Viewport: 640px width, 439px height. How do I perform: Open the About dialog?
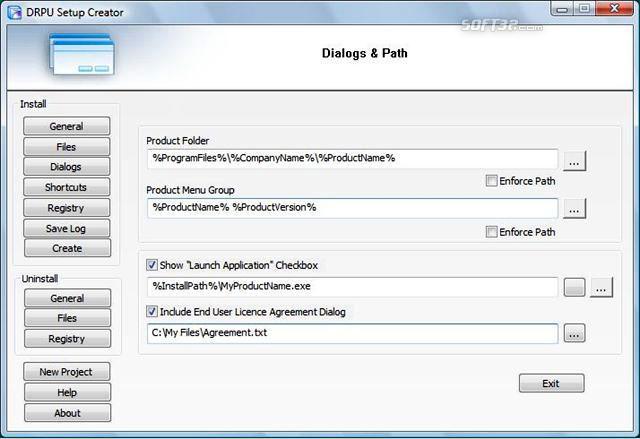tap(67, 413)
